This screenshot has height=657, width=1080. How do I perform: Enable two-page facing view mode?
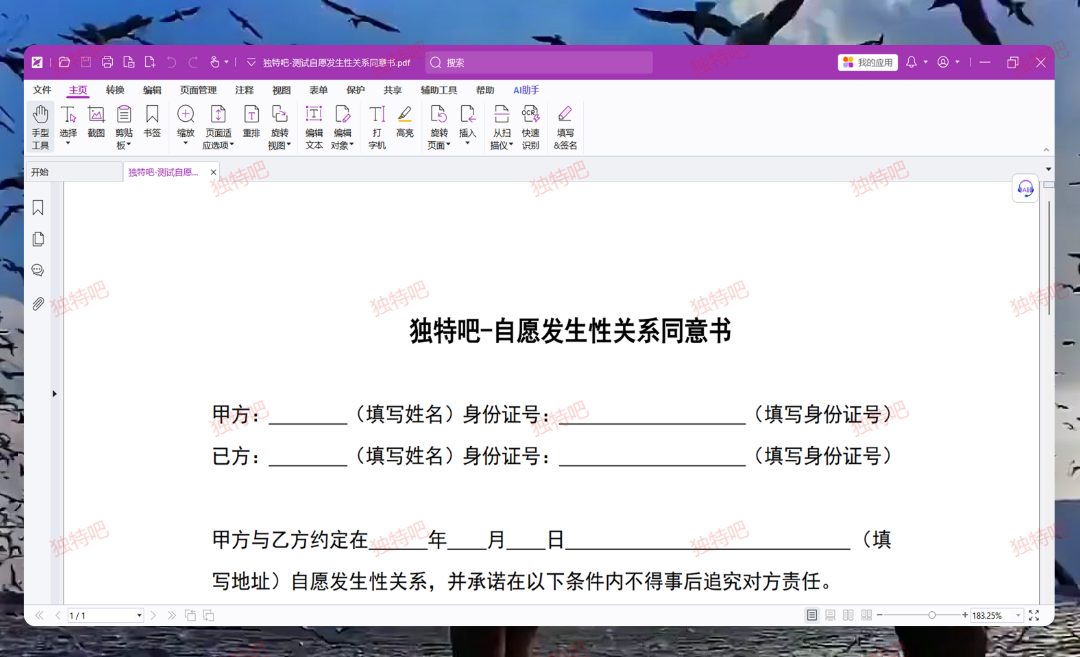click(849, 615)
